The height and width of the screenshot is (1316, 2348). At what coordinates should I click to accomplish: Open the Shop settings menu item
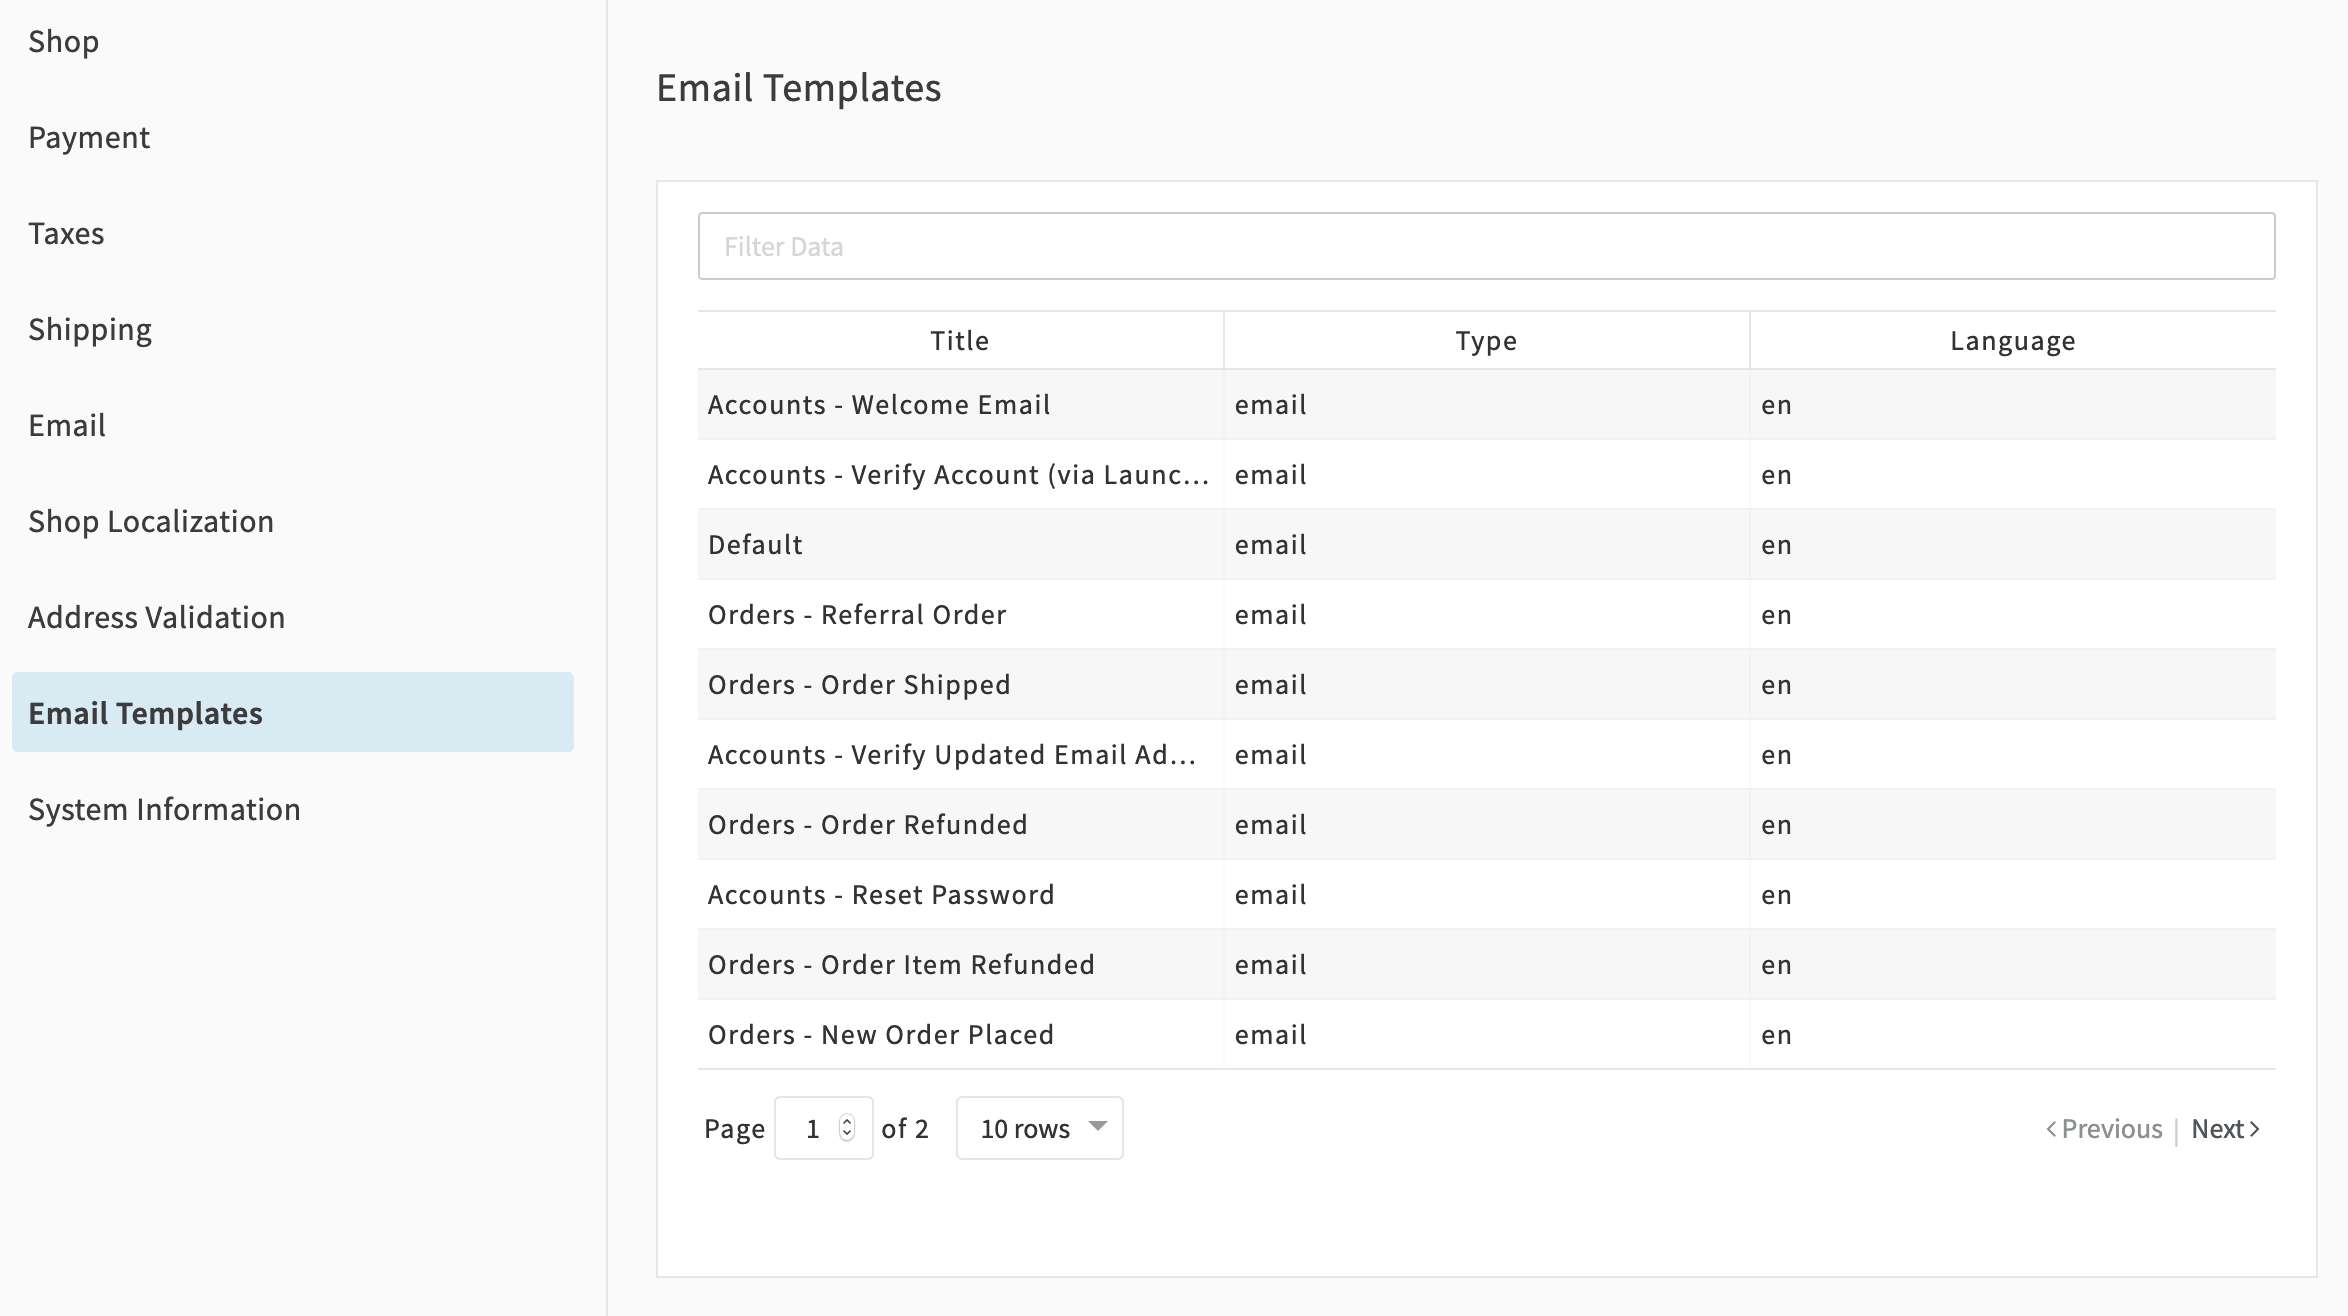[x=64, y=42]
